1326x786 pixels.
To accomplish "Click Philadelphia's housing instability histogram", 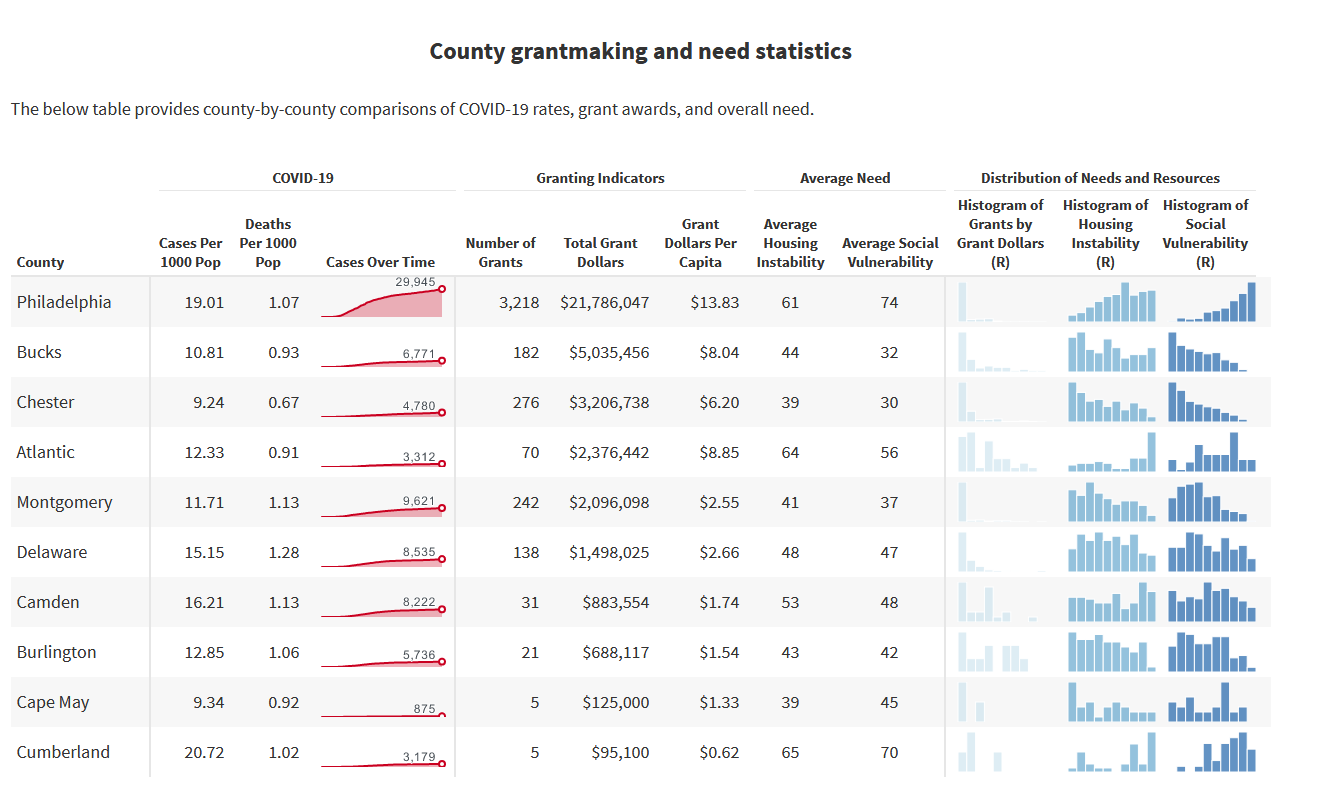I will coord(1111,301).
